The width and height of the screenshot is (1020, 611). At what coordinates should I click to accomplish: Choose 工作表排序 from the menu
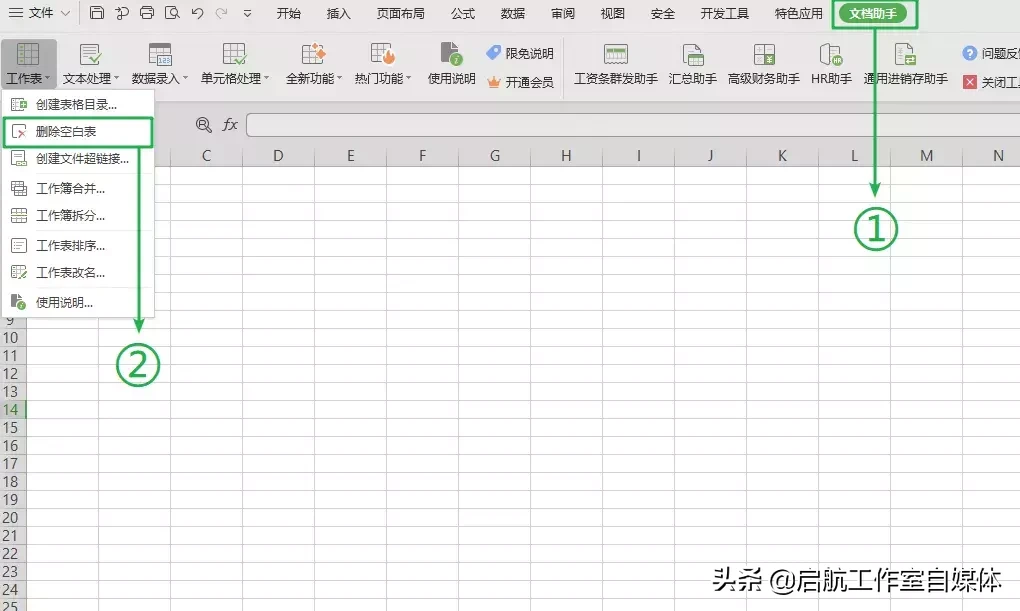[x=78, y=245]
